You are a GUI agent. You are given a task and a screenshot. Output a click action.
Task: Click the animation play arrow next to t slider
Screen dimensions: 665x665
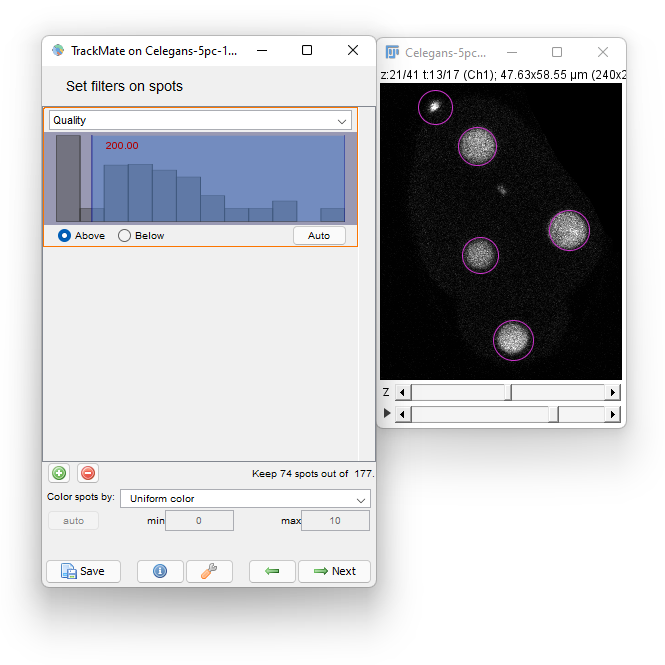[x=386, y=413]
